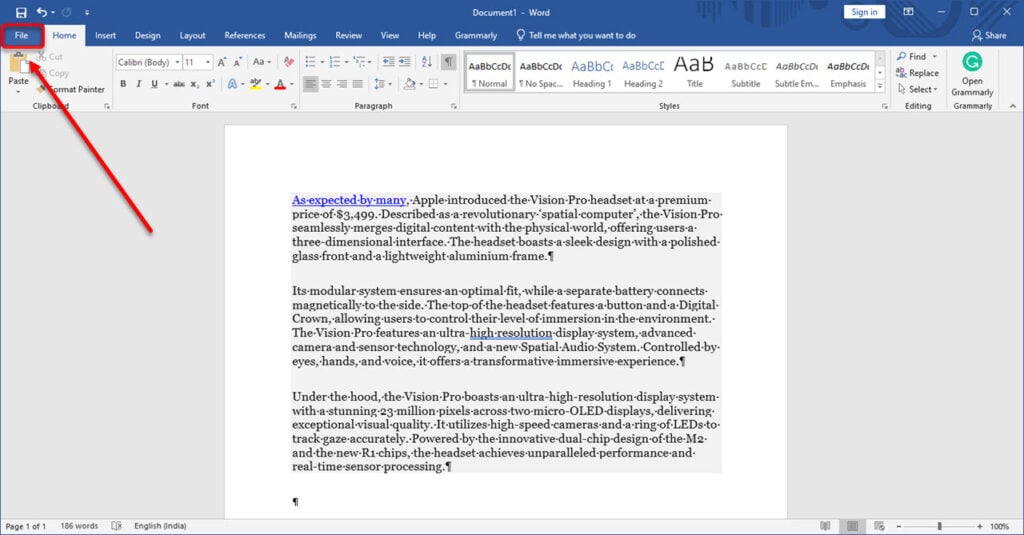
Task: Apply borders to paragraph
Action: 433,84
